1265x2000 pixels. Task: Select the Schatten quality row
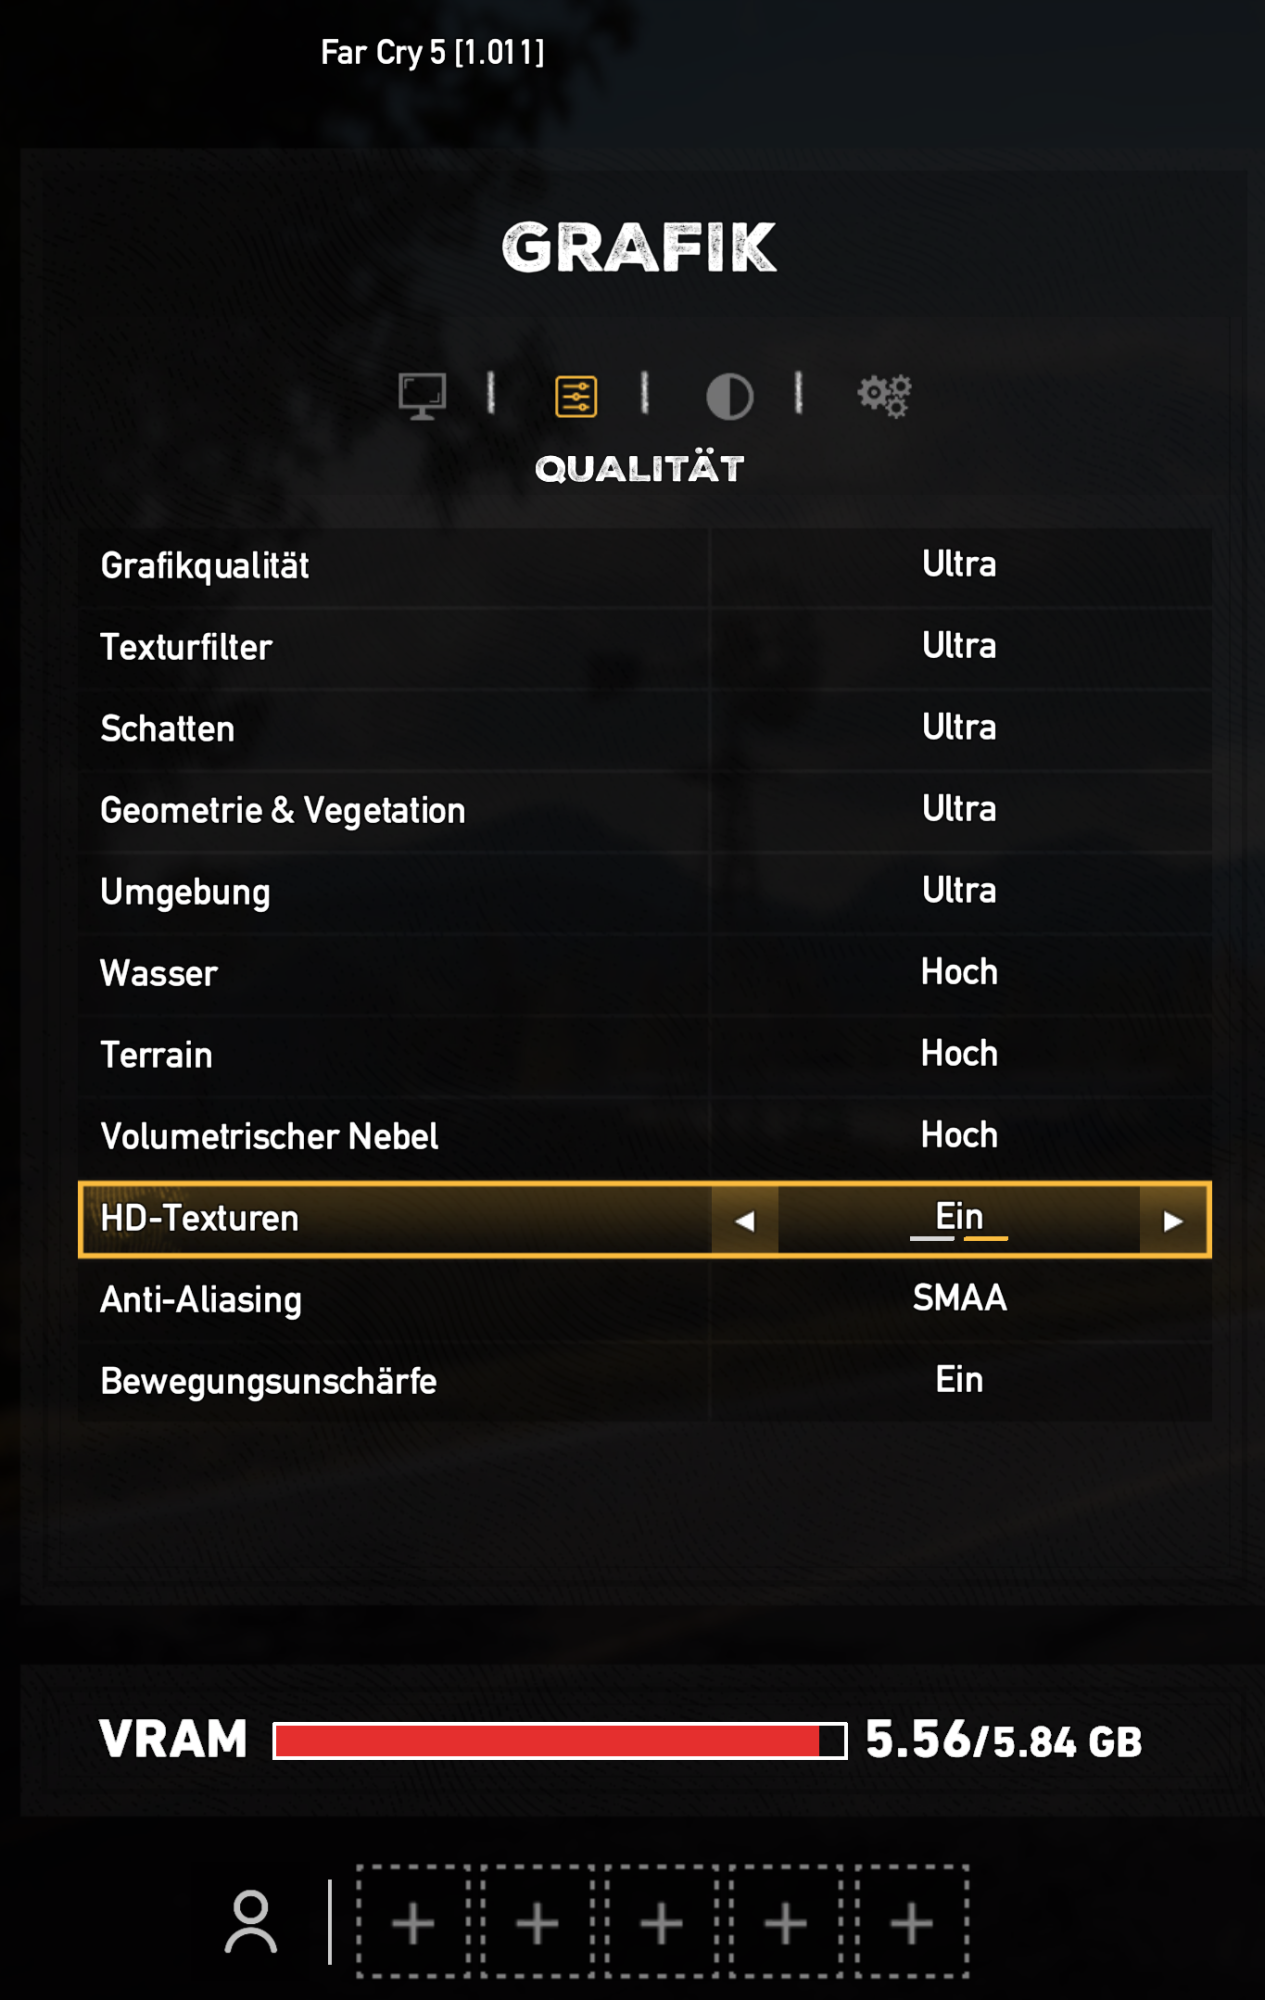click(644, 729)
